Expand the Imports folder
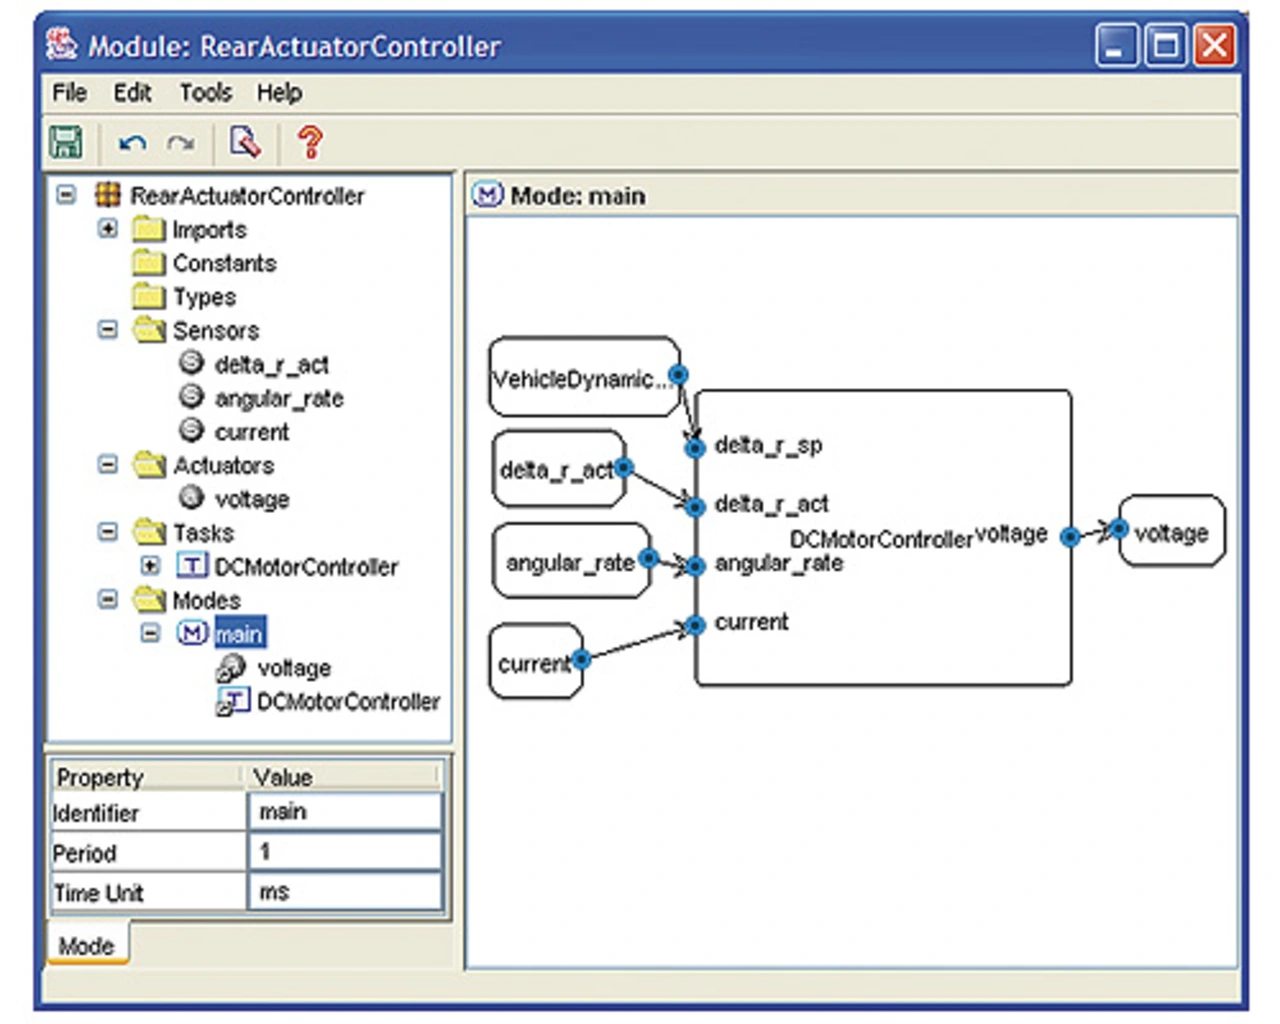Image resolution: width=1280 pixels, height=1024 pixels. click(108, 229)
